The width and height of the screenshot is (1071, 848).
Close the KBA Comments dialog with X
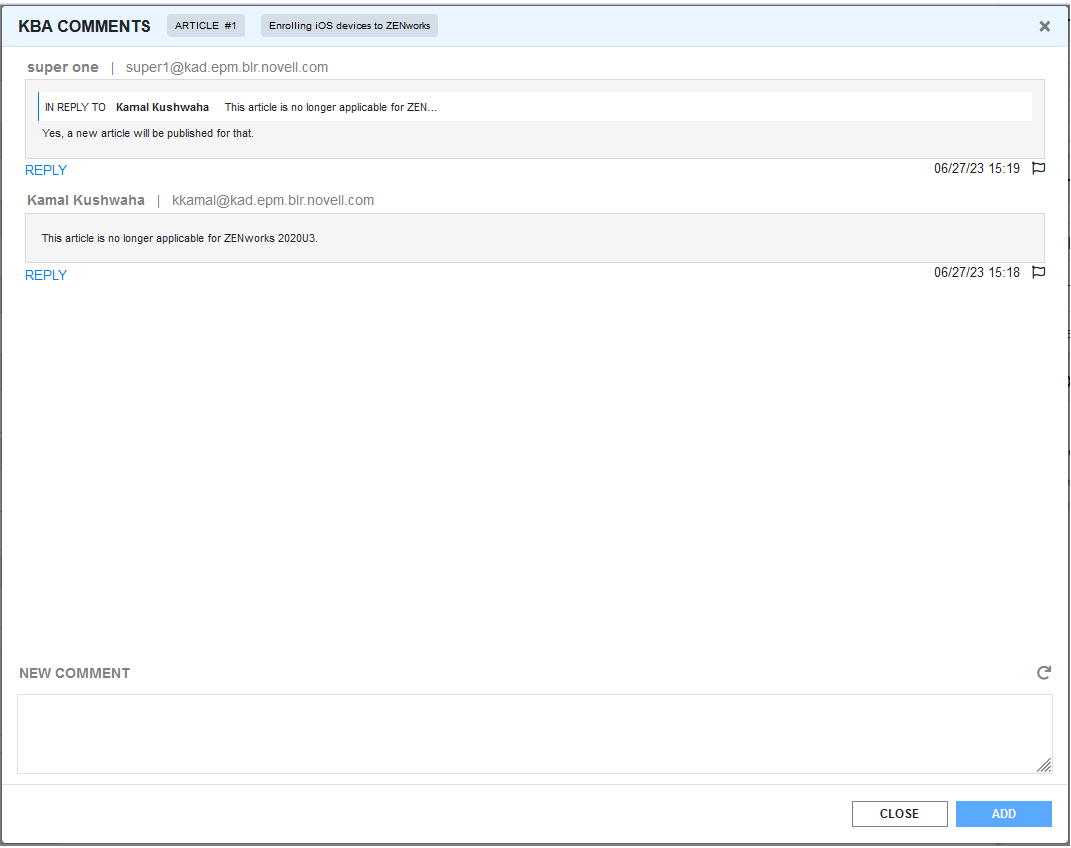[x=1044, y=26]
